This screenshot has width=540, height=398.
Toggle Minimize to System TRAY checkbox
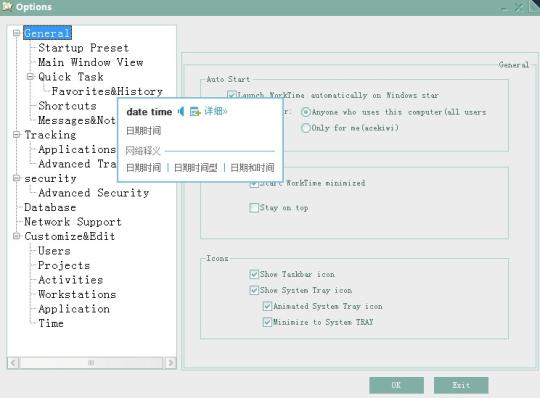click(x=267, y=322)
